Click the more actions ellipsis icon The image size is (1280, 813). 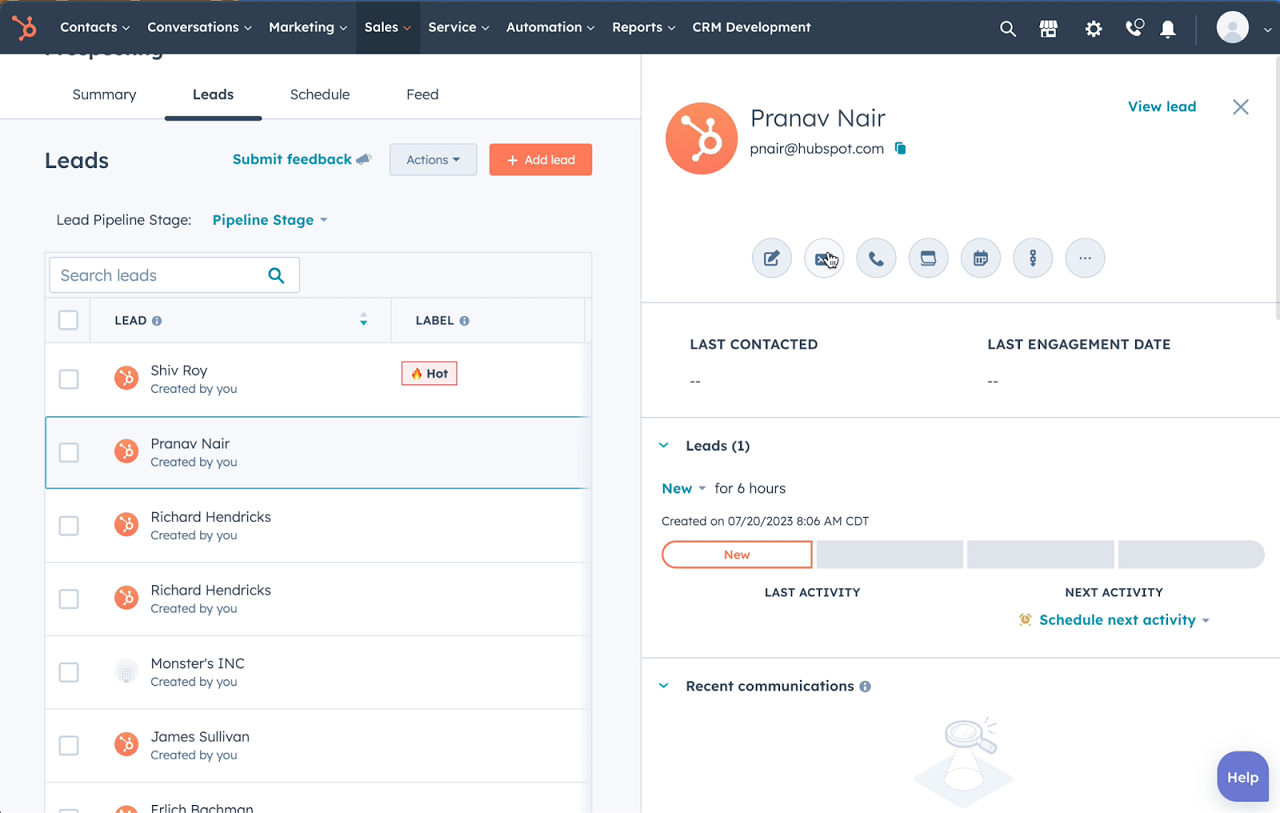pyautogui.click(x=1085, y=258)
